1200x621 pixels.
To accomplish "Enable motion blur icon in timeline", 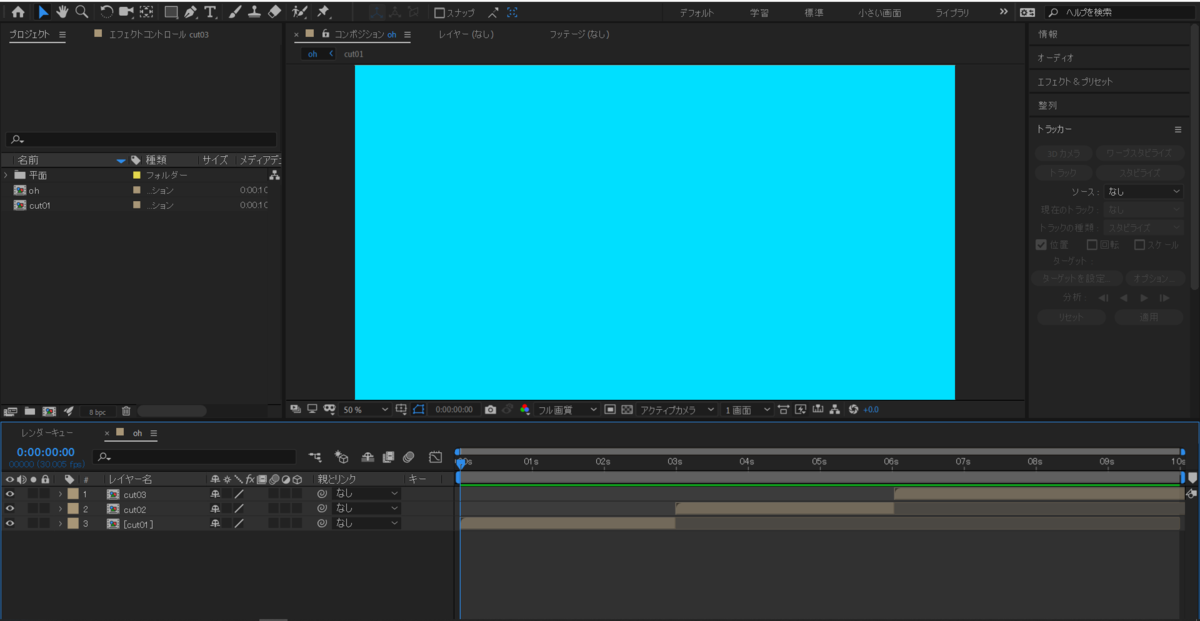I will 408,457.
